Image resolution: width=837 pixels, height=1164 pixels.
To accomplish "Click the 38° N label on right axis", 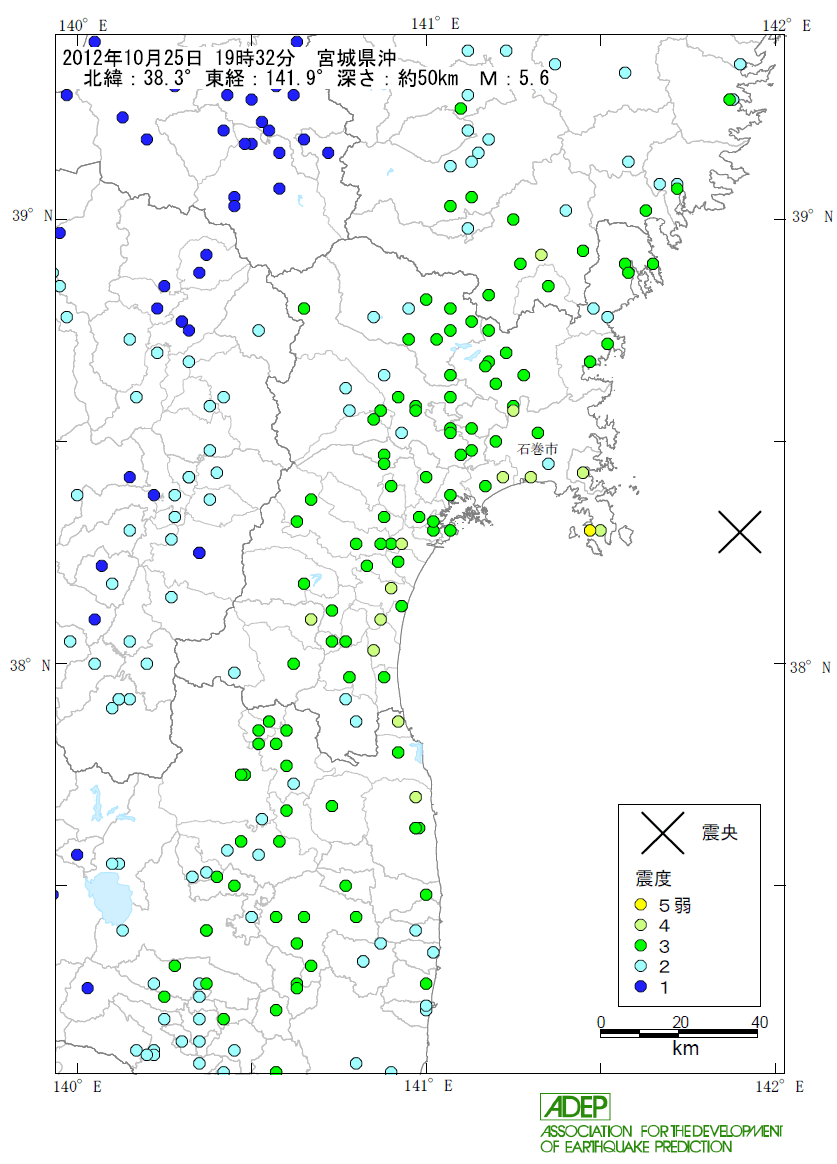I will 810,667.
